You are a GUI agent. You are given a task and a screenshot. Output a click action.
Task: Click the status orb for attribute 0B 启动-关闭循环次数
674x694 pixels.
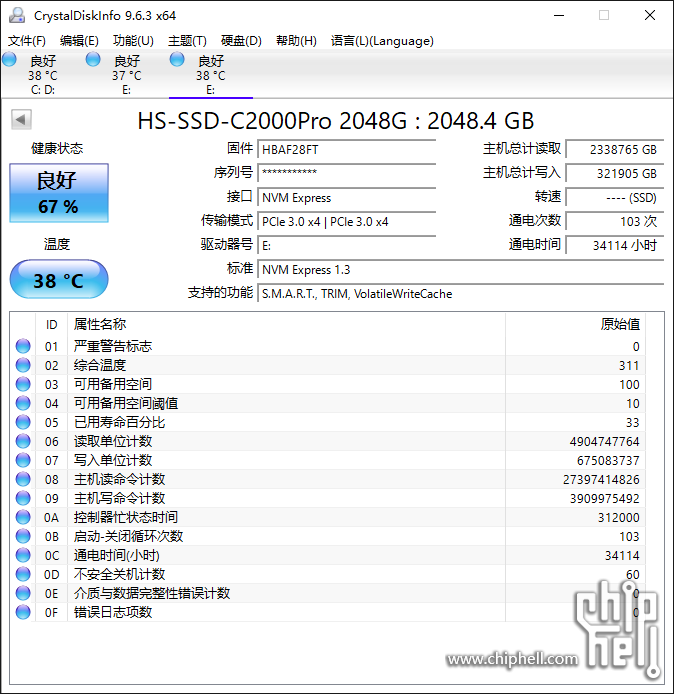coord(23,536)
